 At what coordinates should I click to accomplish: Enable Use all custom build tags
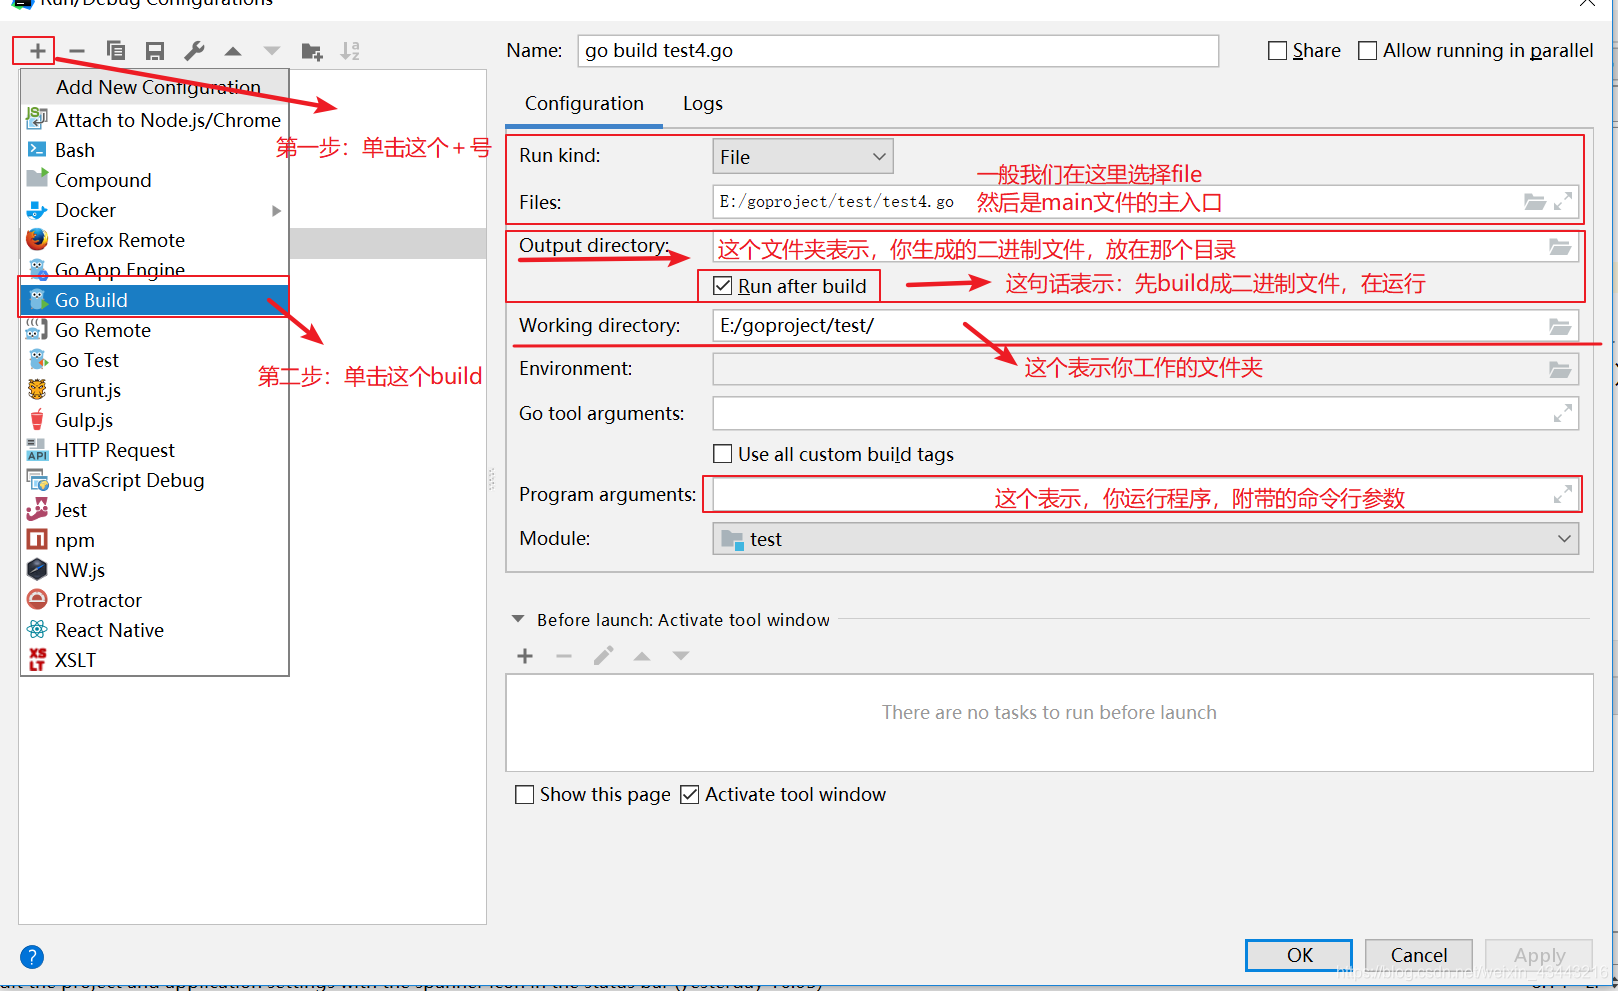click(723, 454)
